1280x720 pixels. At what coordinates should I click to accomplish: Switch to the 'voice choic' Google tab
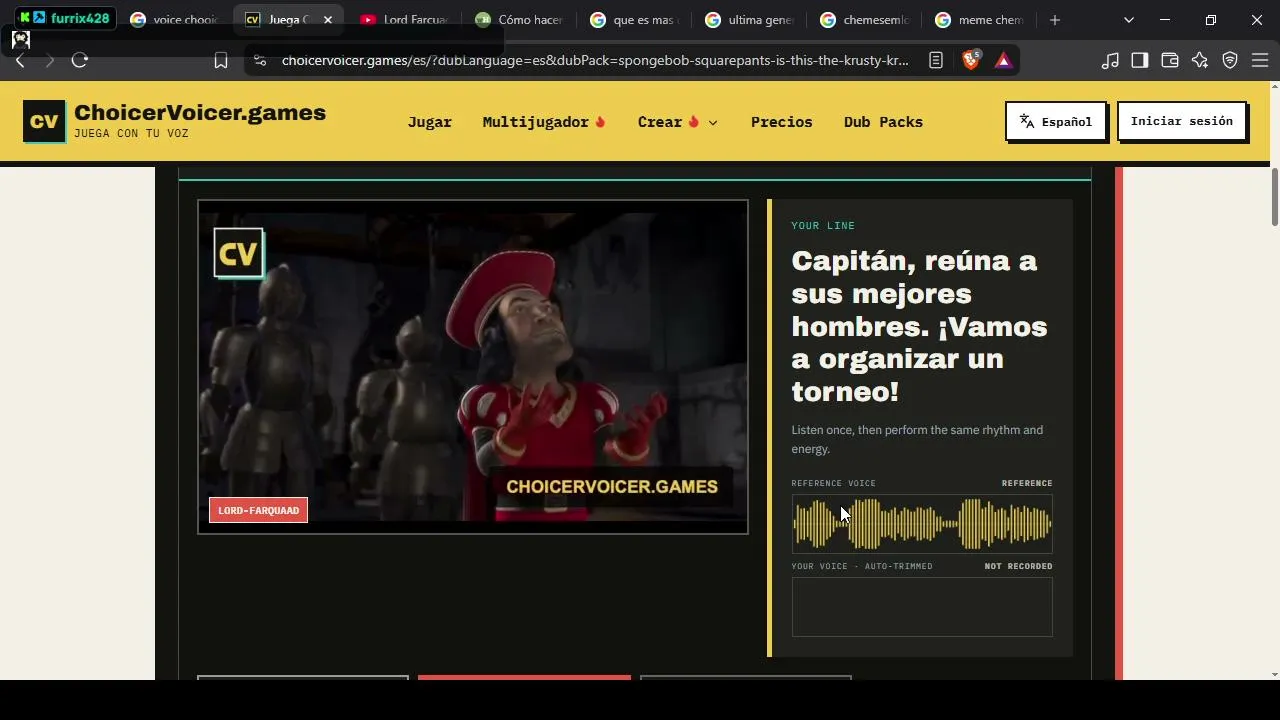tap(175, 20)
